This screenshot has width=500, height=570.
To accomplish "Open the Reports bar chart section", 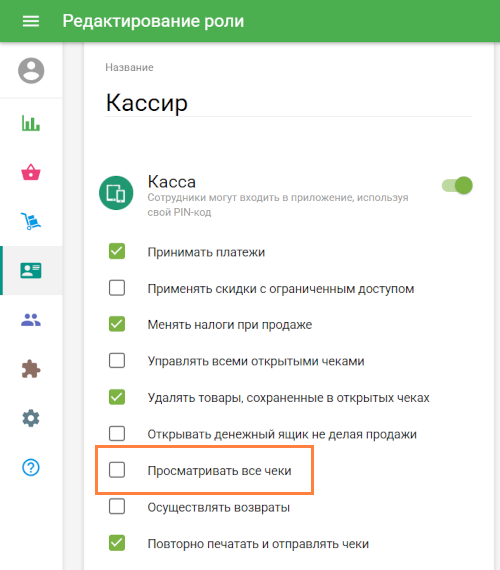I will pos(31,123).
